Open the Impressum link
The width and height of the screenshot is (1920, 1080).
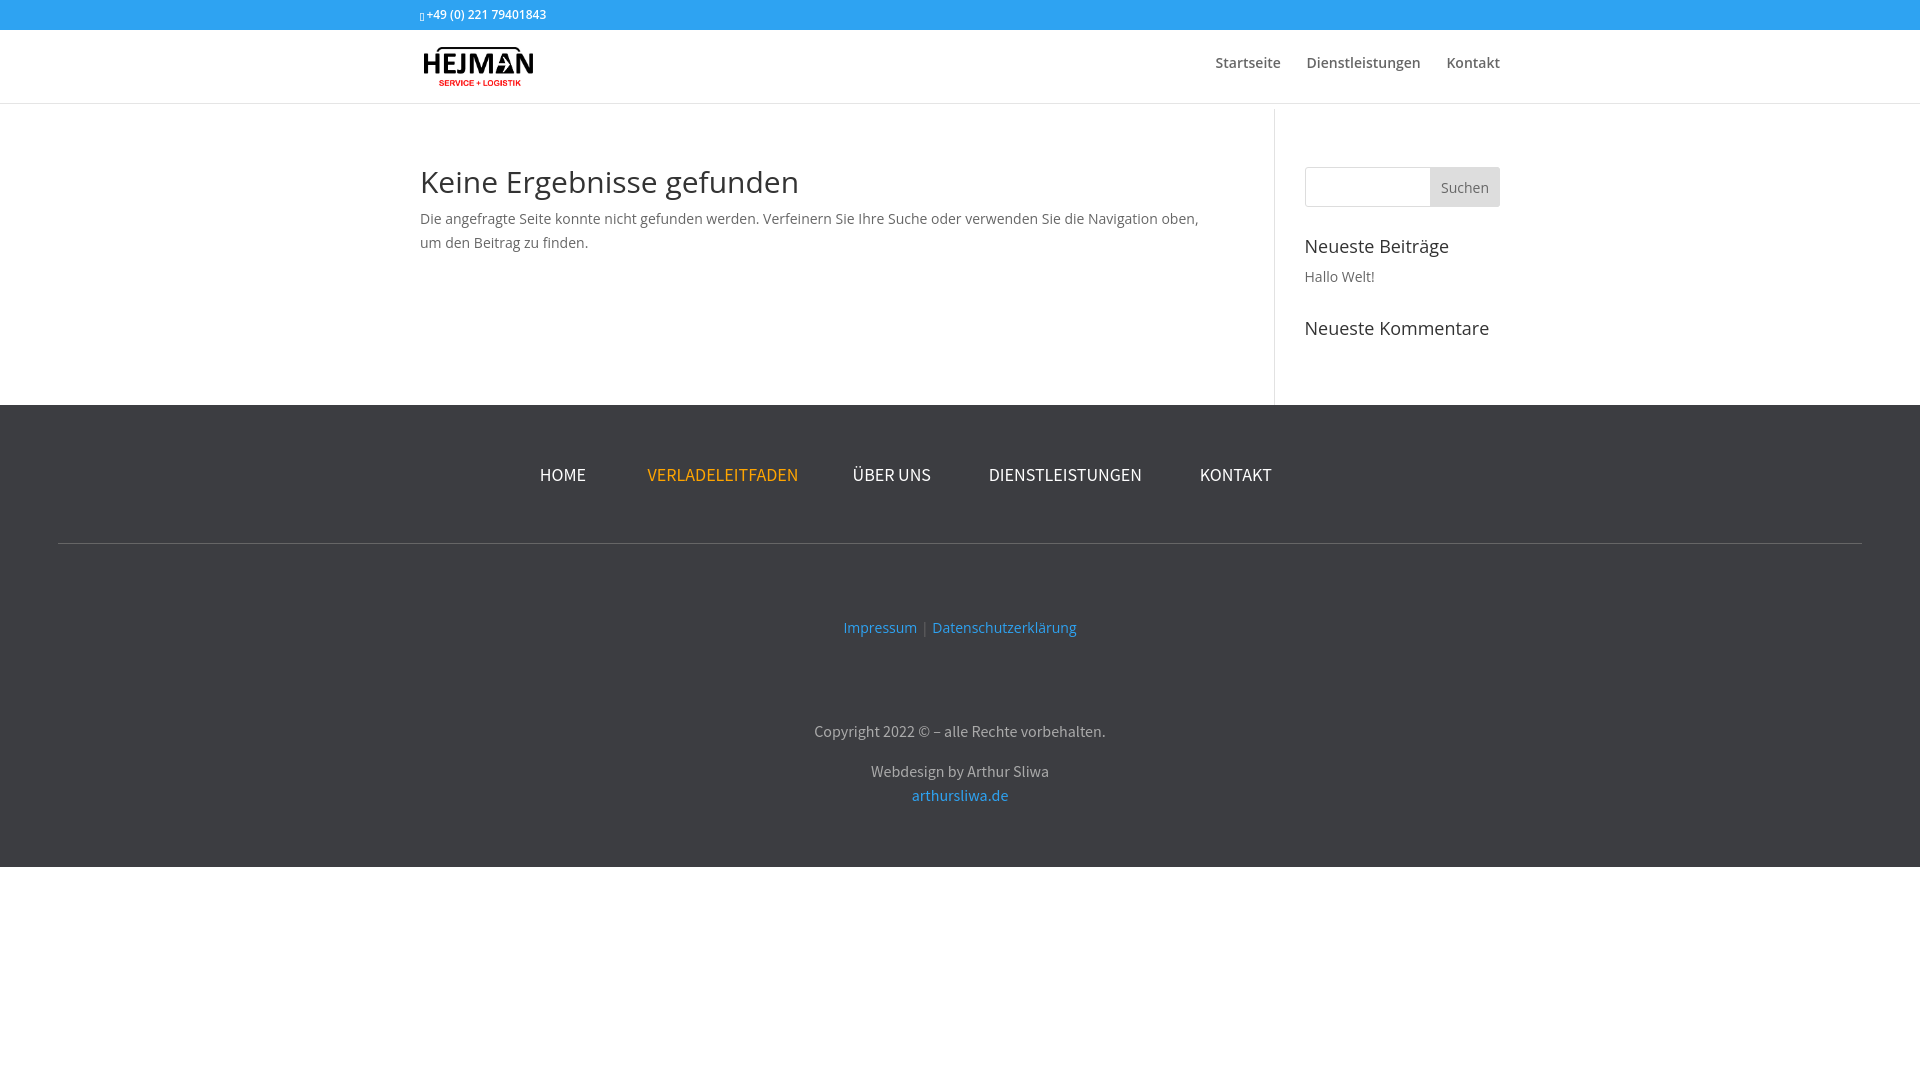[880, 627]
